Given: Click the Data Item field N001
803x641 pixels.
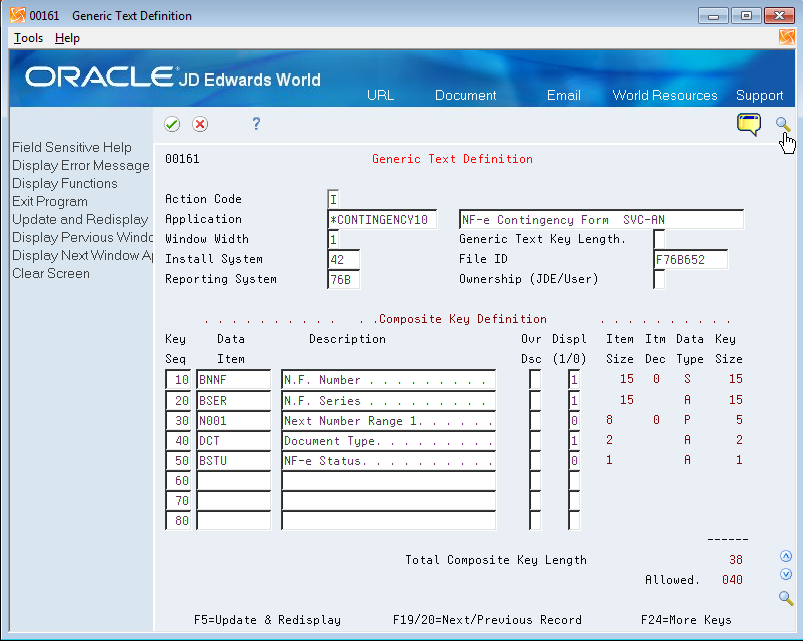Looking at the screenshot, I should [x=234, y=420].
